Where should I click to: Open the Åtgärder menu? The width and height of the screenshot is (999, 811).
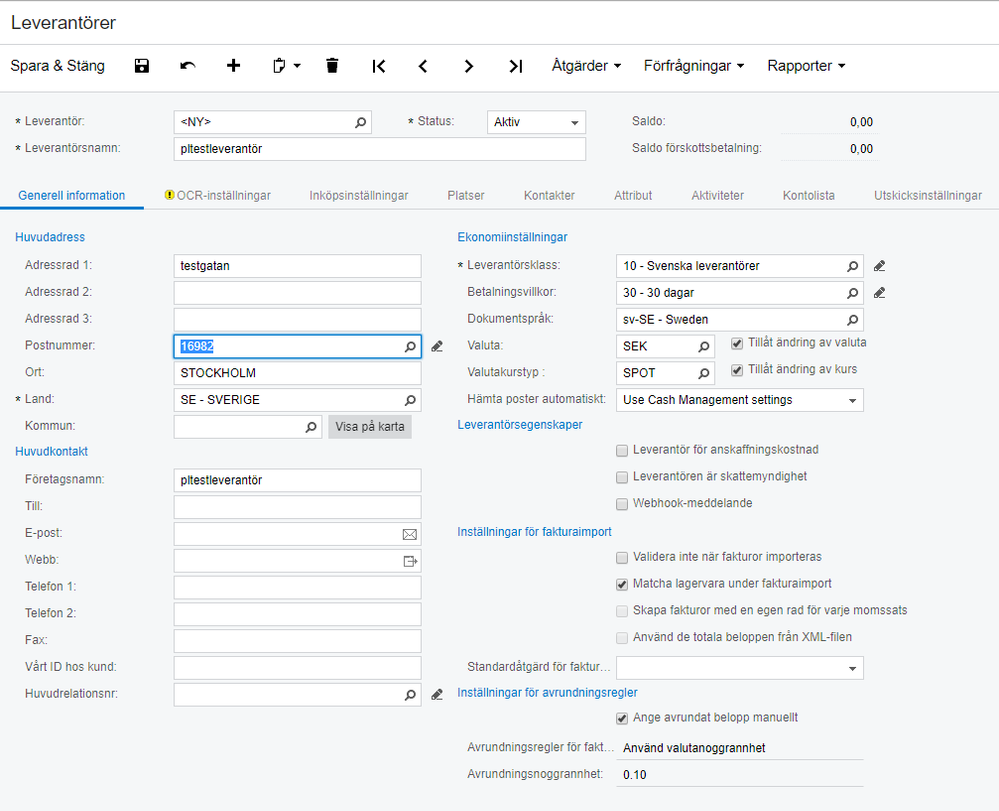click(586, 66)
